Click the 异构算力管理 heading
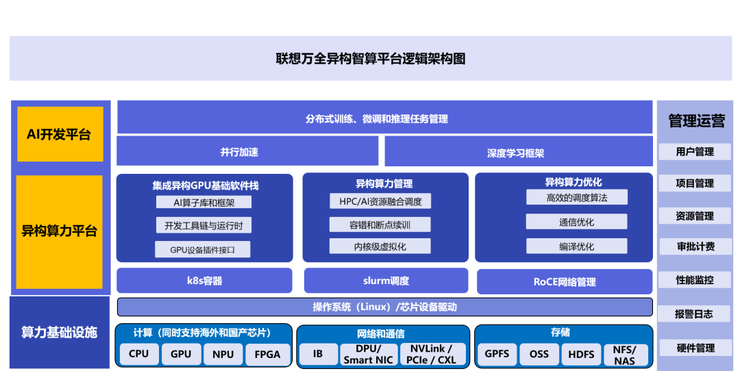This screenshot has height=384, width=740. [x=384, y=184]
